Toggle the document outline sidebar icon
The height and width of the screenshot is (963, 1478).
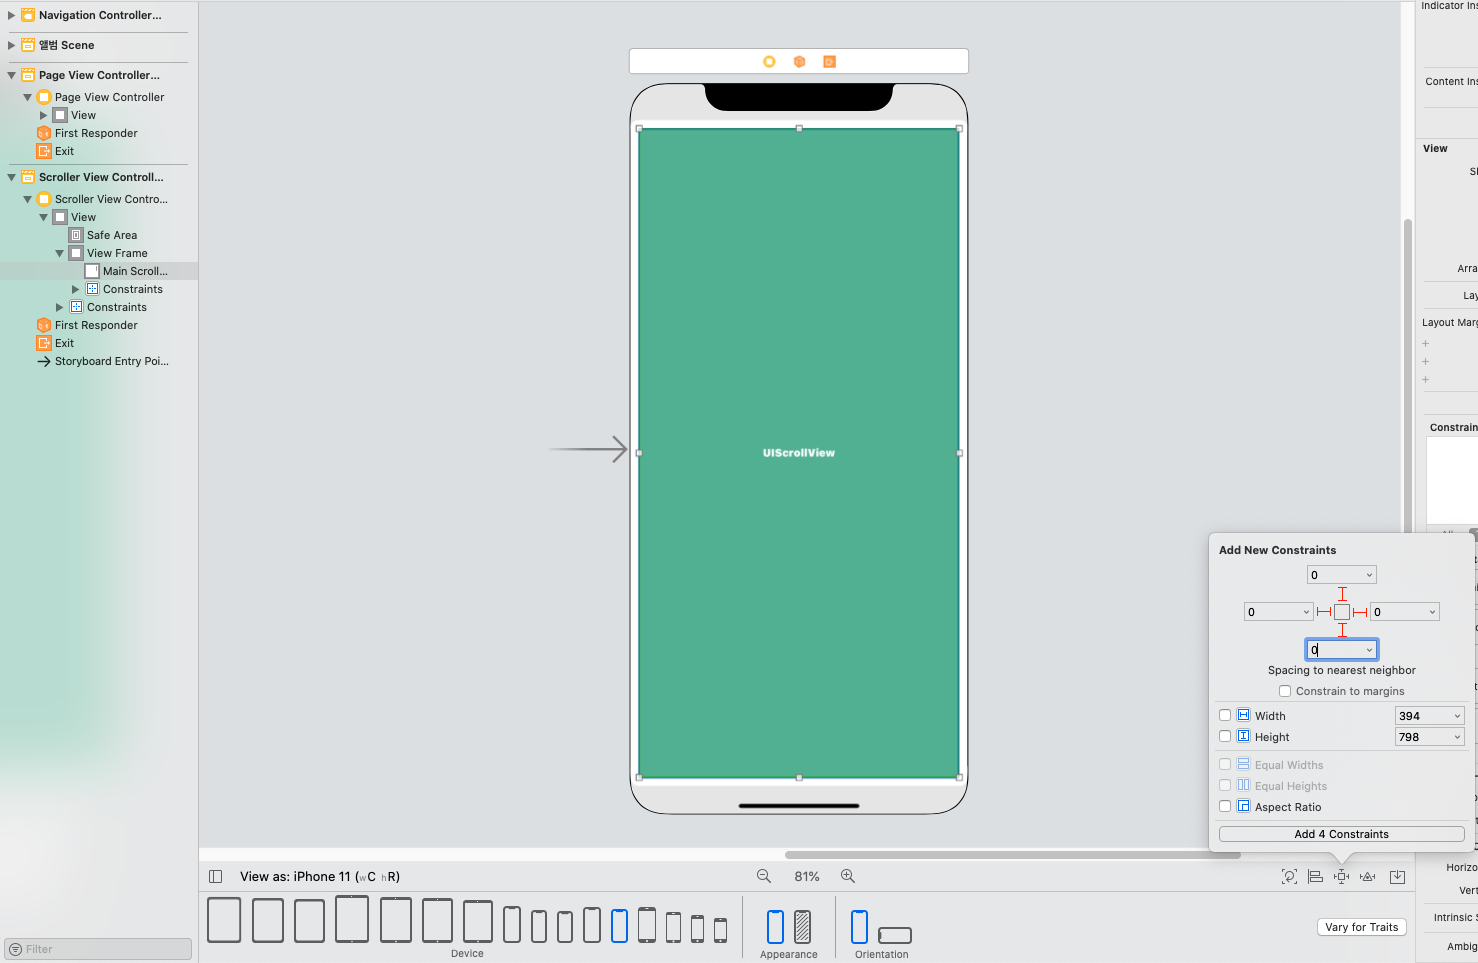tap(215, 877)
